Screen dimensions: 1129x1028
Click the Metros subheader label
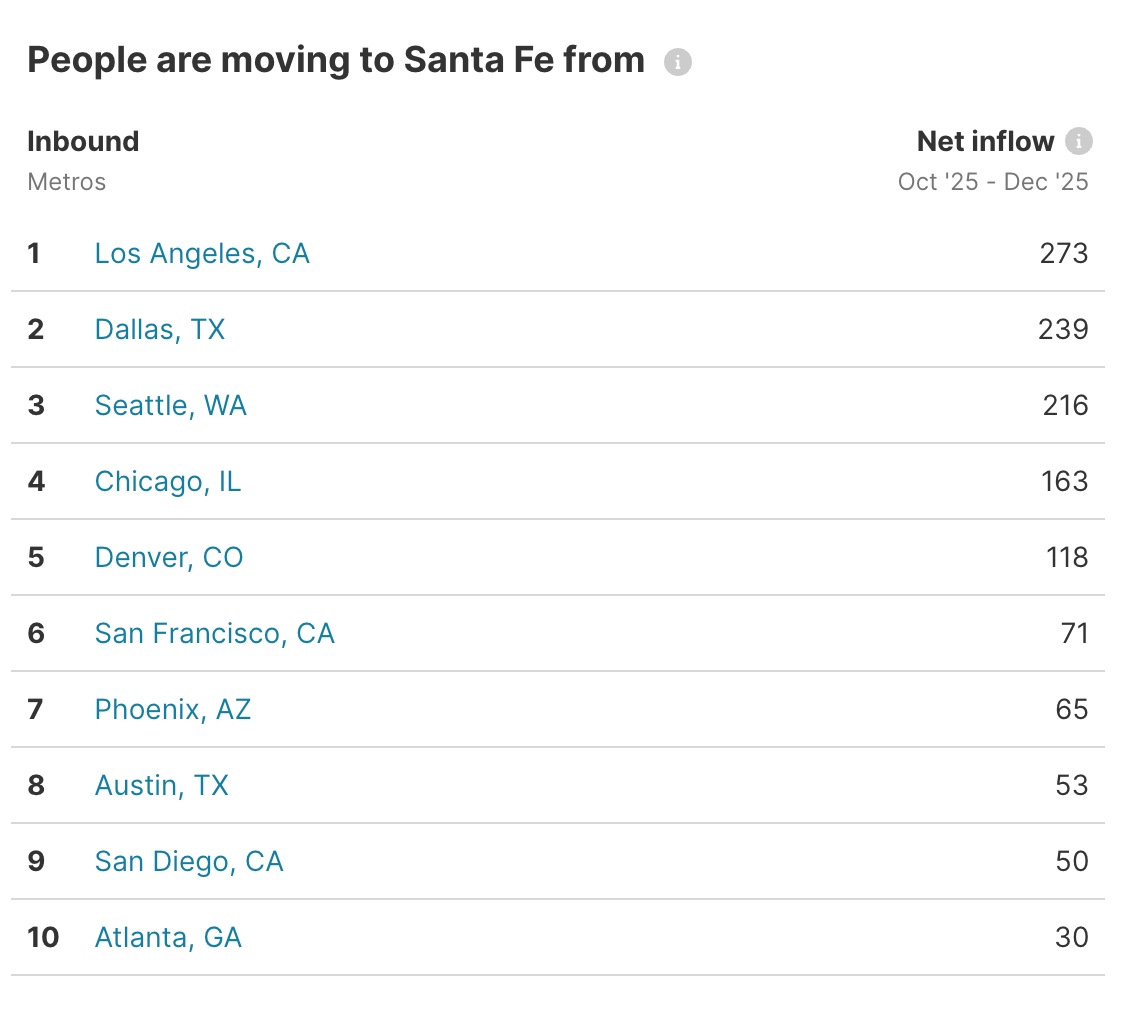[66, 182]
